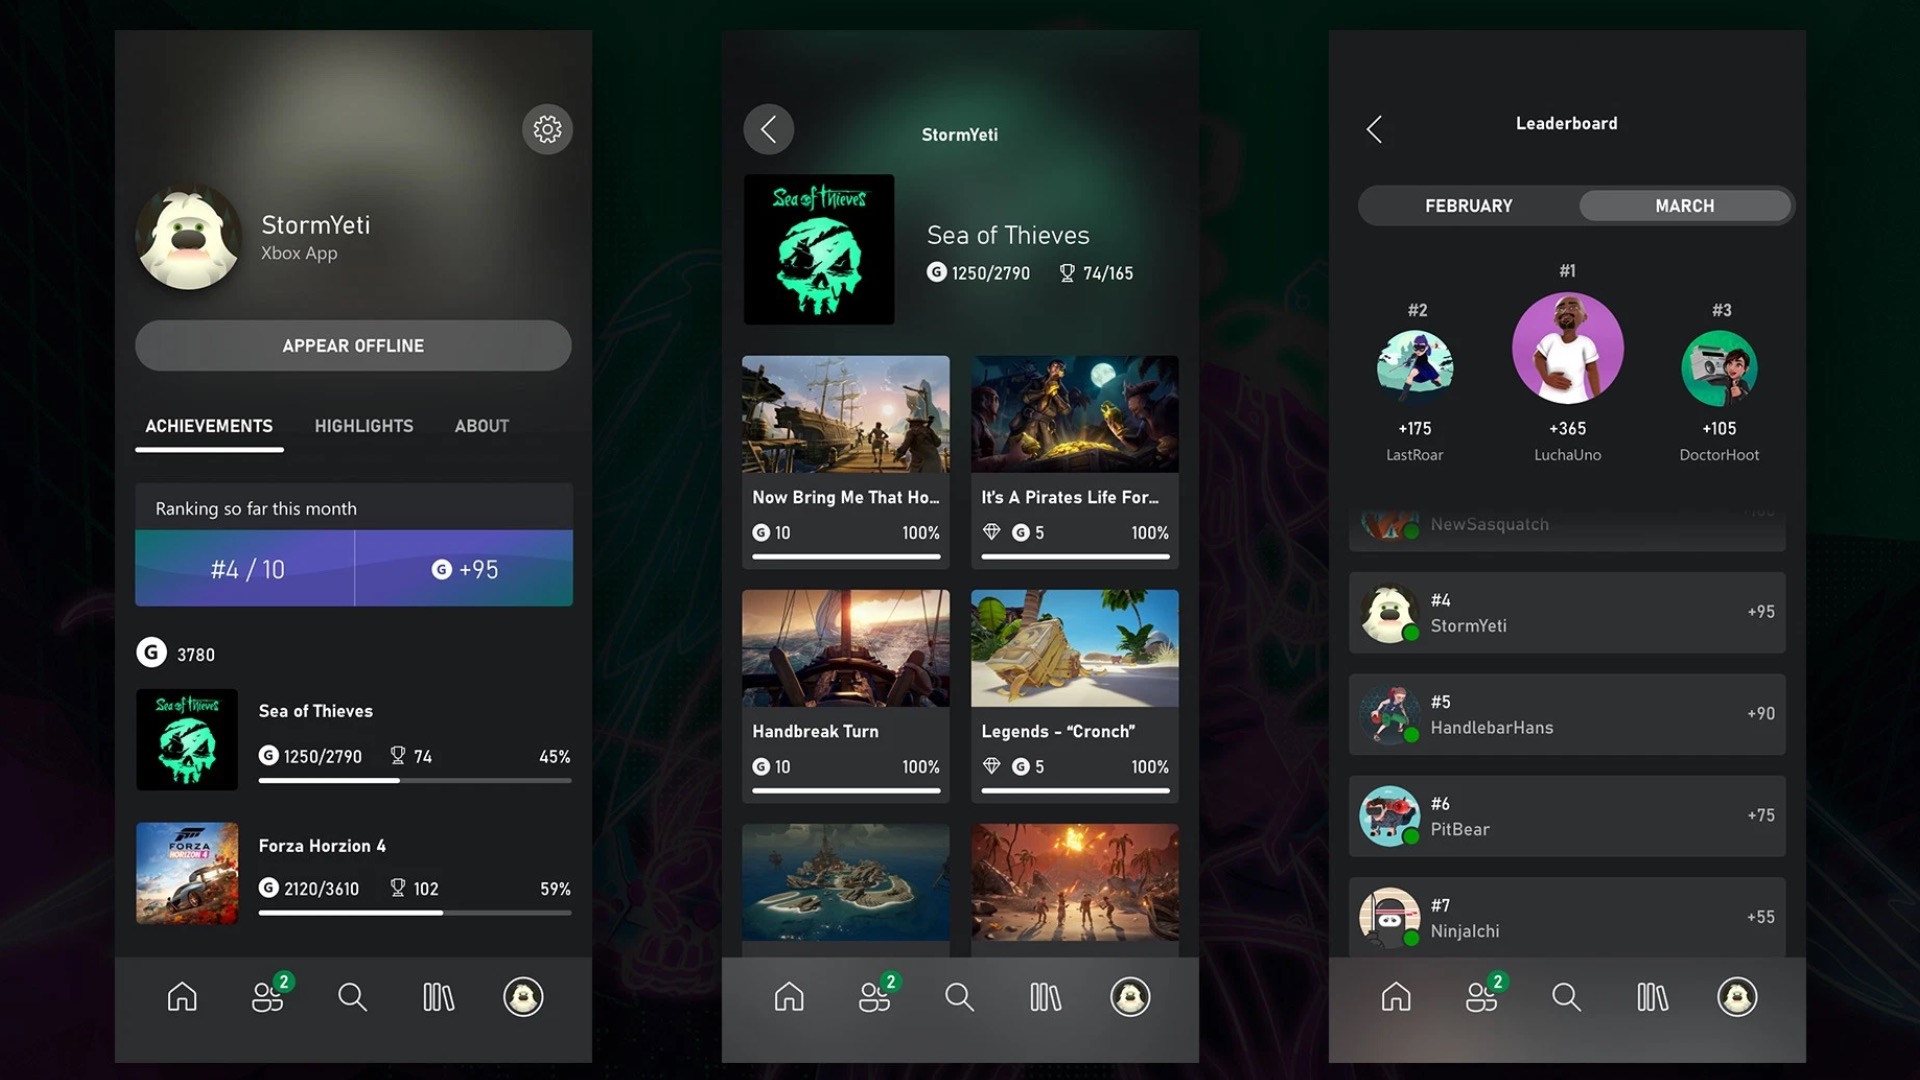Select #7 Ninjalchi leaderboard row
Screen dimensions: 1920x1080
1567,917
